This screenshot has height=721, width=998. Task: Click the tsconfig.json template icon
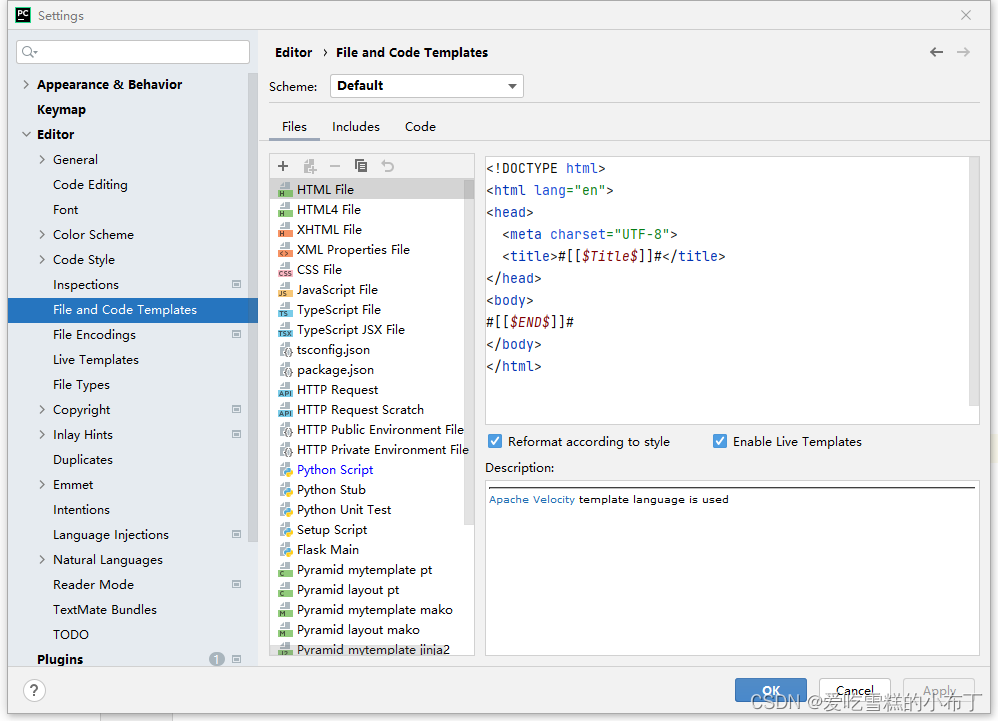286,350
